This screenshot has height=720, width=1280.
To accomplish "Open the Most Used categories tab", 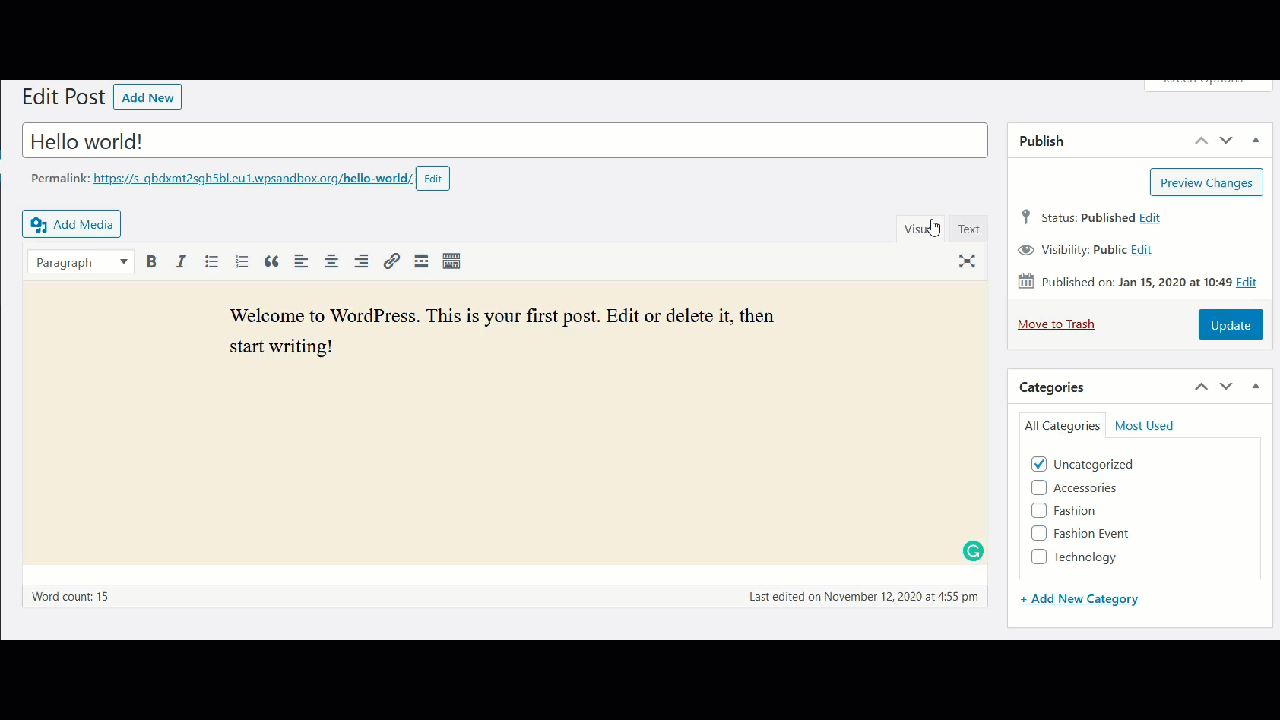I will 1143,425.
